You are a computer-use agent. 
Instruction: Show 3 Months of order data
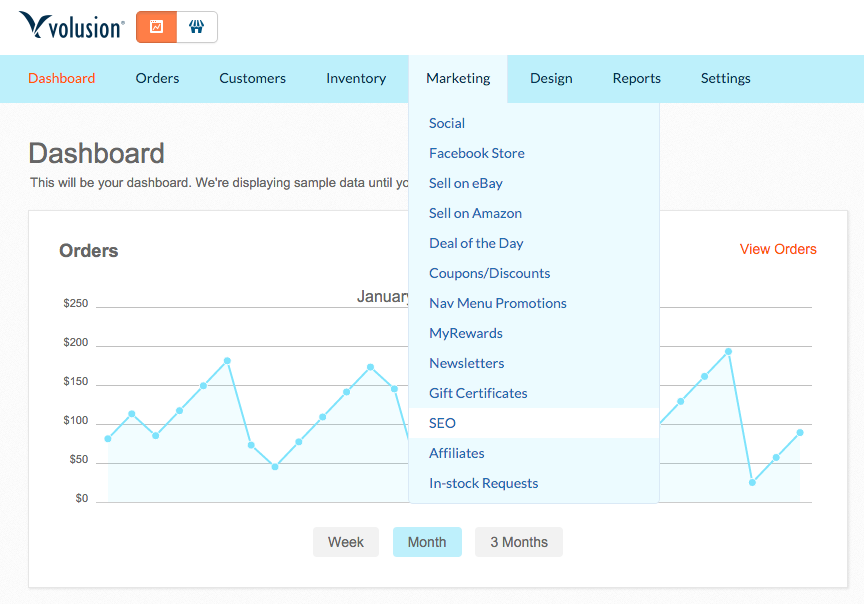point(519,542)
